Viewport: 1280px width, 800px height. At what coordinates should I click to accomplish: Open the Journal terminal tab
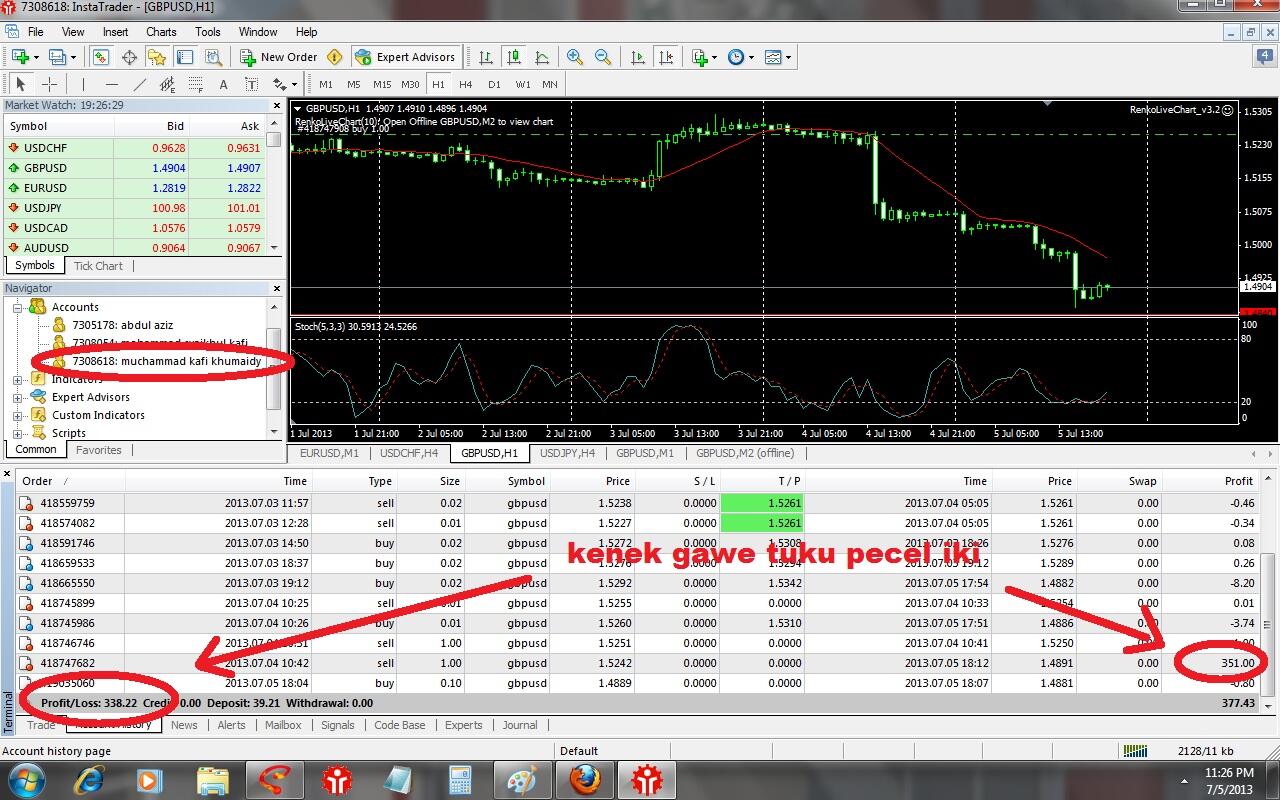point(520,725)
